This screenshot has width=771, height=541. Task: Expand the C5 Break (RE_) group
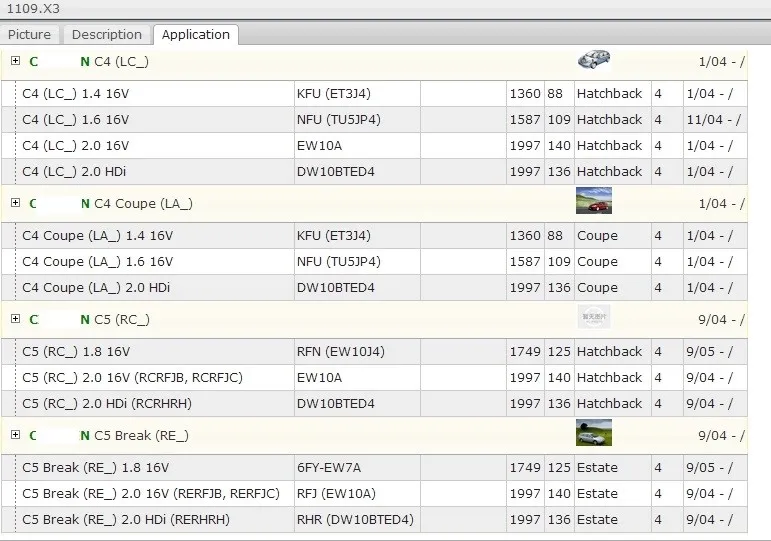pyautogui.click(x=15, y=435)
